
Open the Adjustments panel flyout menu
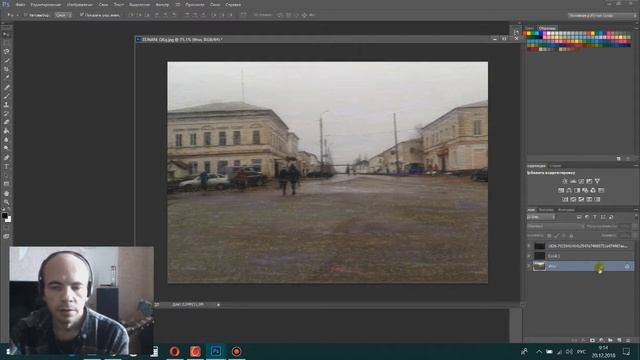[x=636, y=166]
